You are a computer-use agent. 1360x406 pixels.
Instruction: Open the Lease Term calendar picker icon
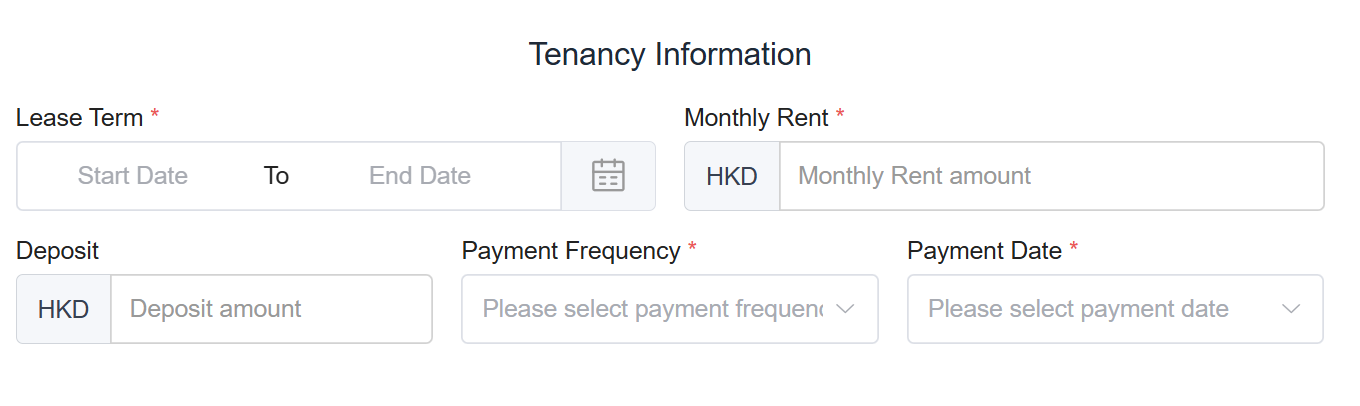pyautogui.click(x=608, y=176)
